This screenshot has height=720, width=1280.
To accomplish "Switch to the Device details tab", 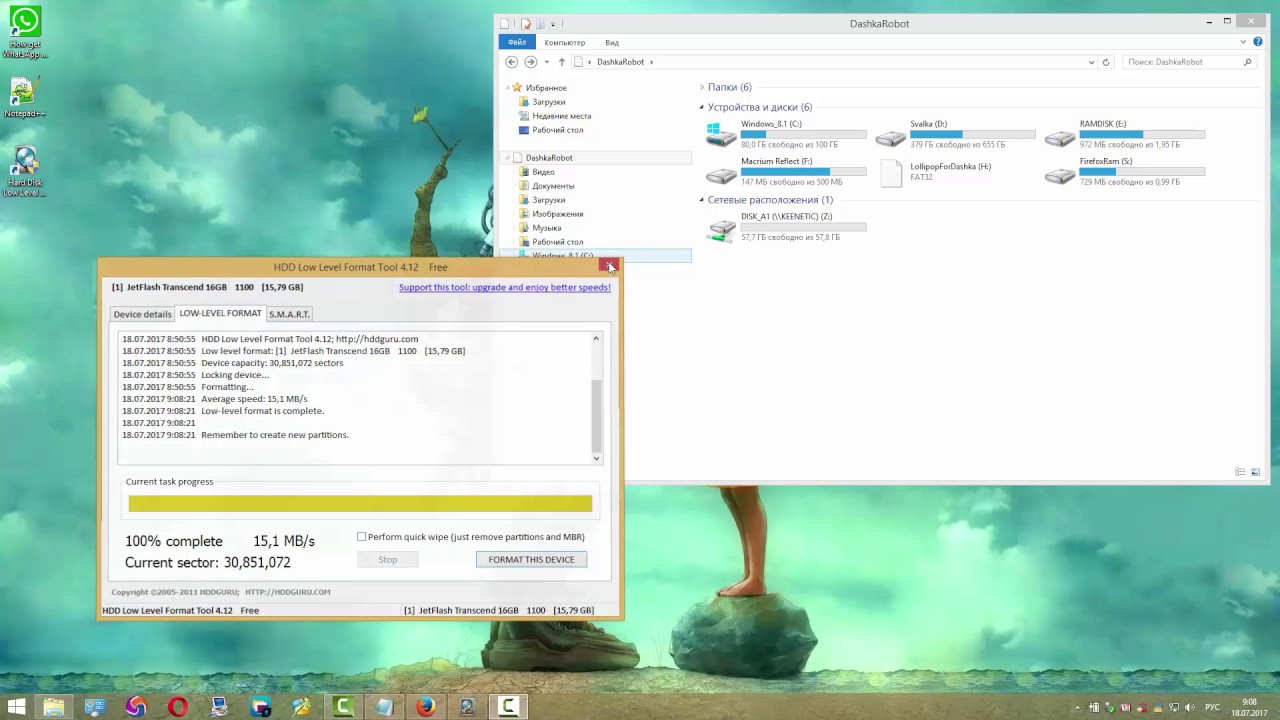I will [x=142, y=314].
